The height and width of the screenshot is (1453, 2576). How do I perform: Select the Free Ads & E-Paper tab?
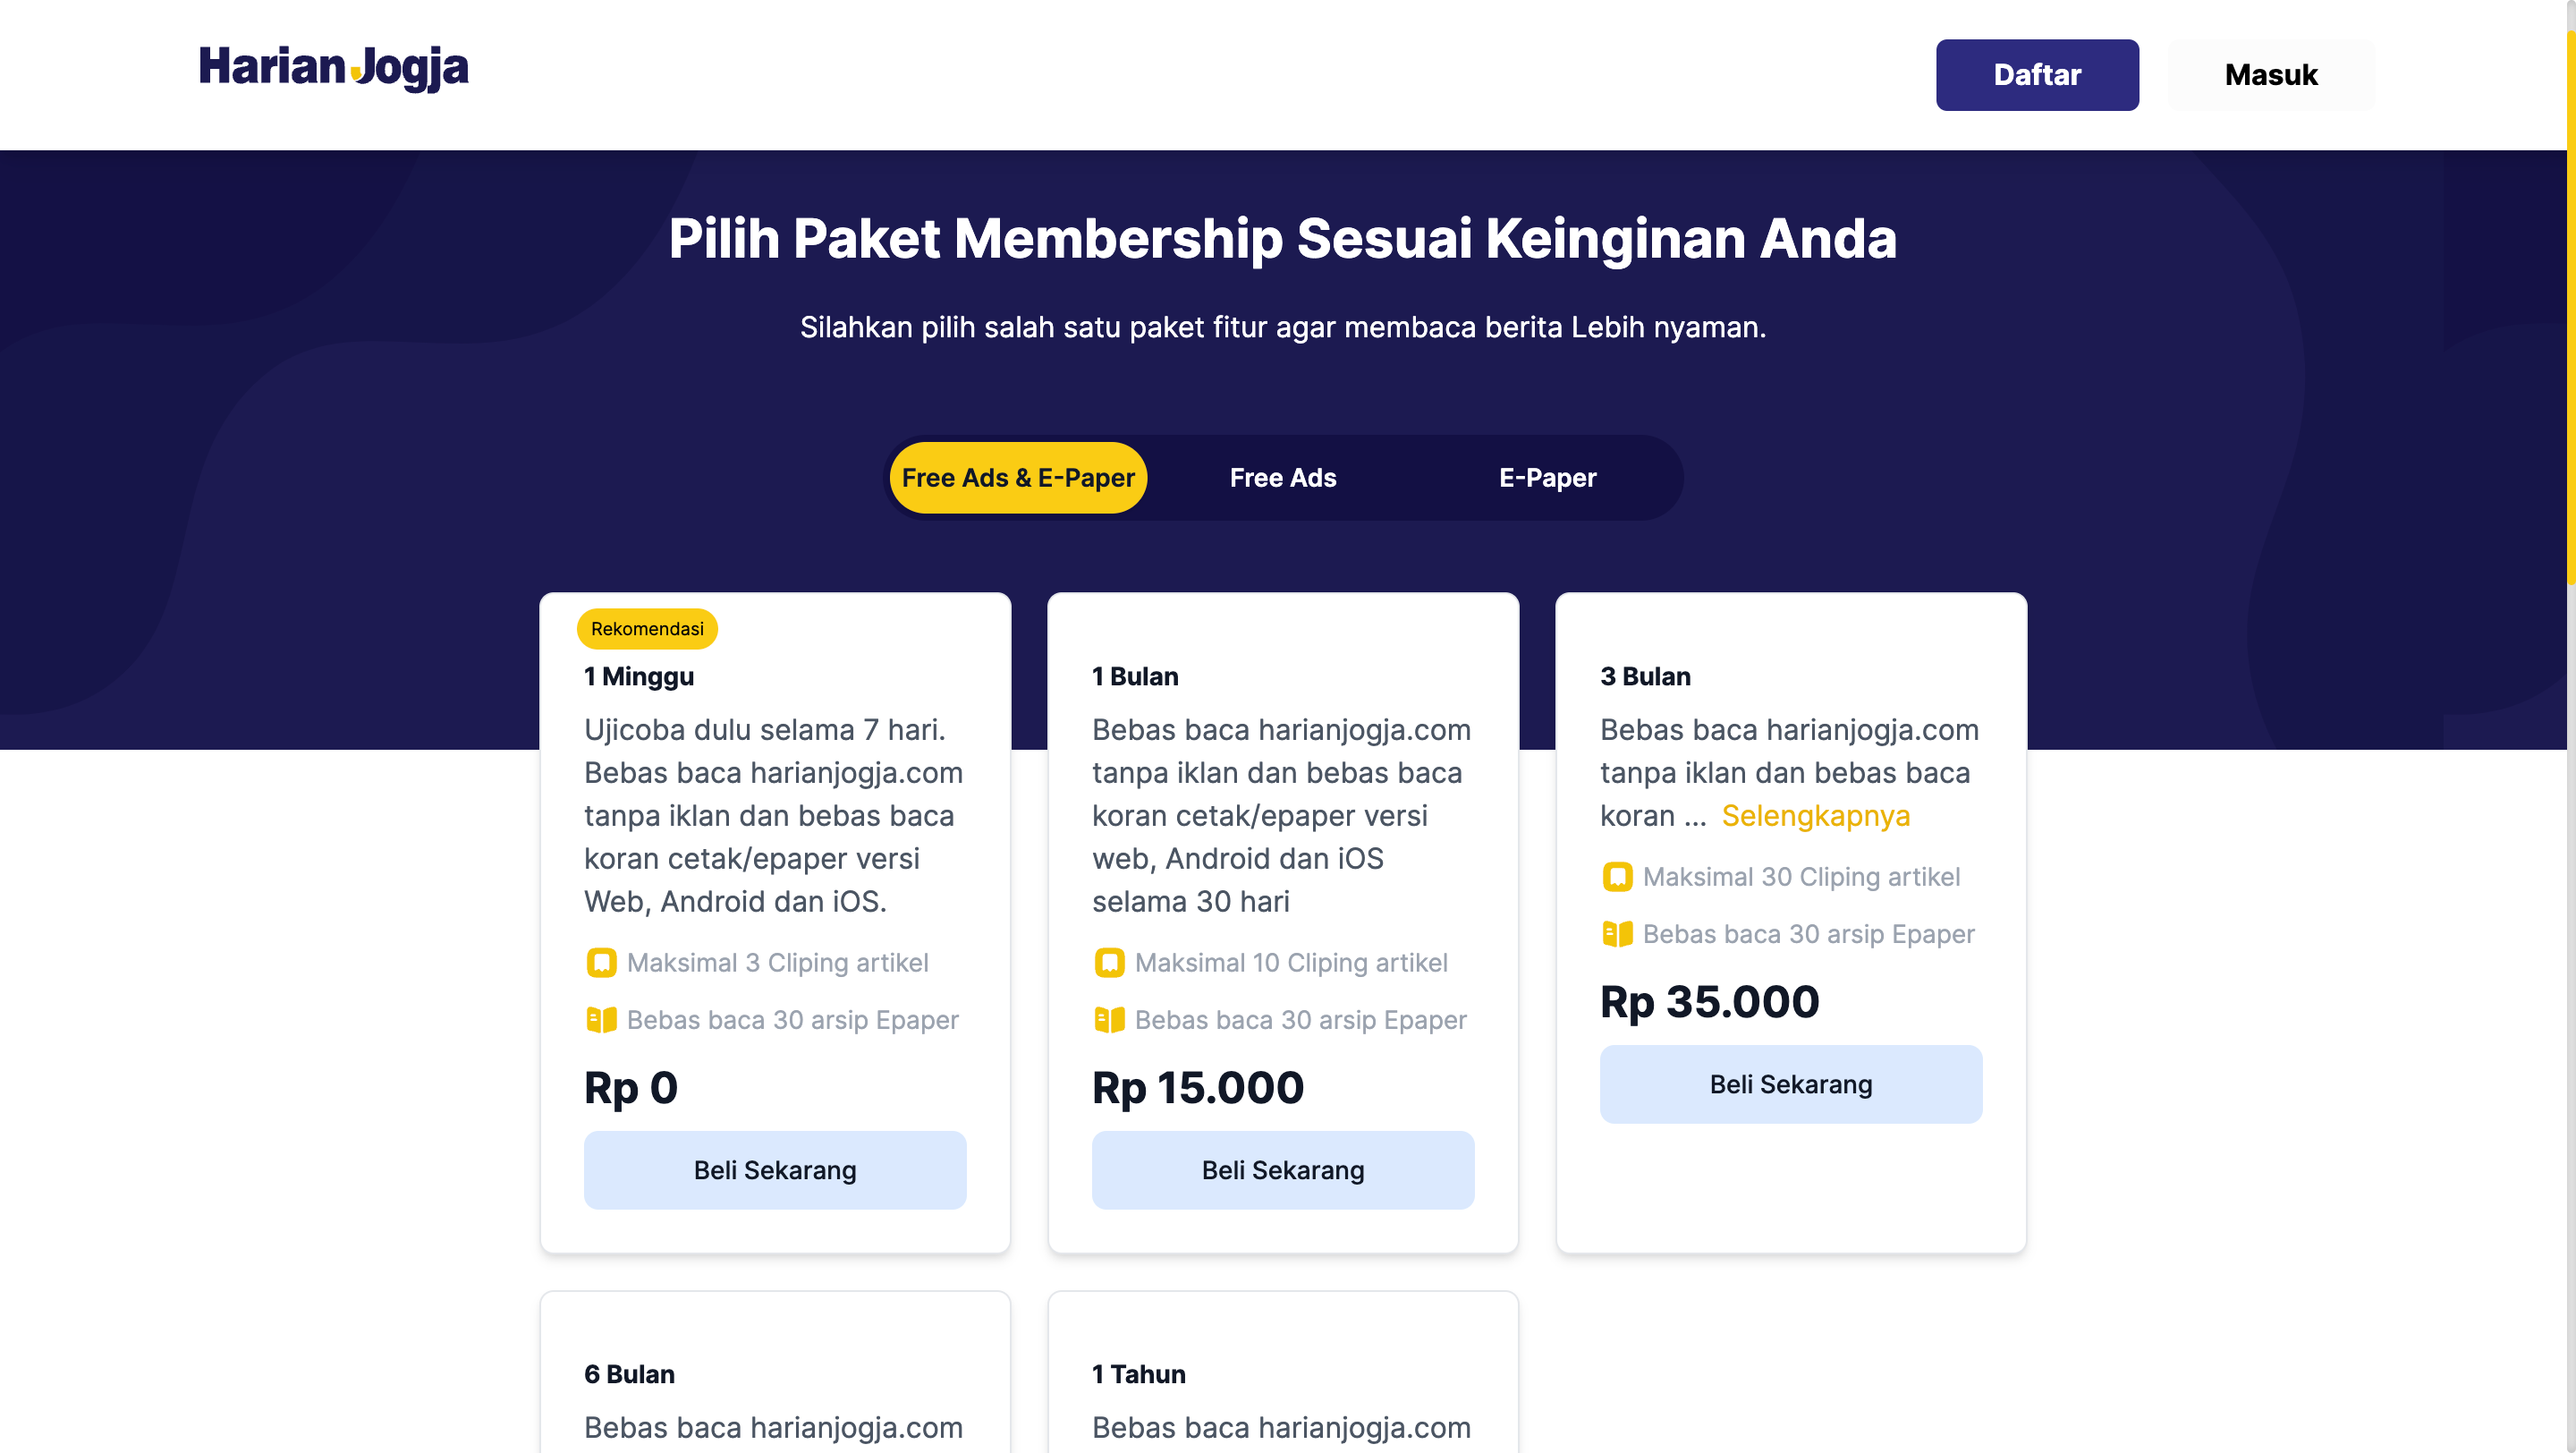[1018, 478]
